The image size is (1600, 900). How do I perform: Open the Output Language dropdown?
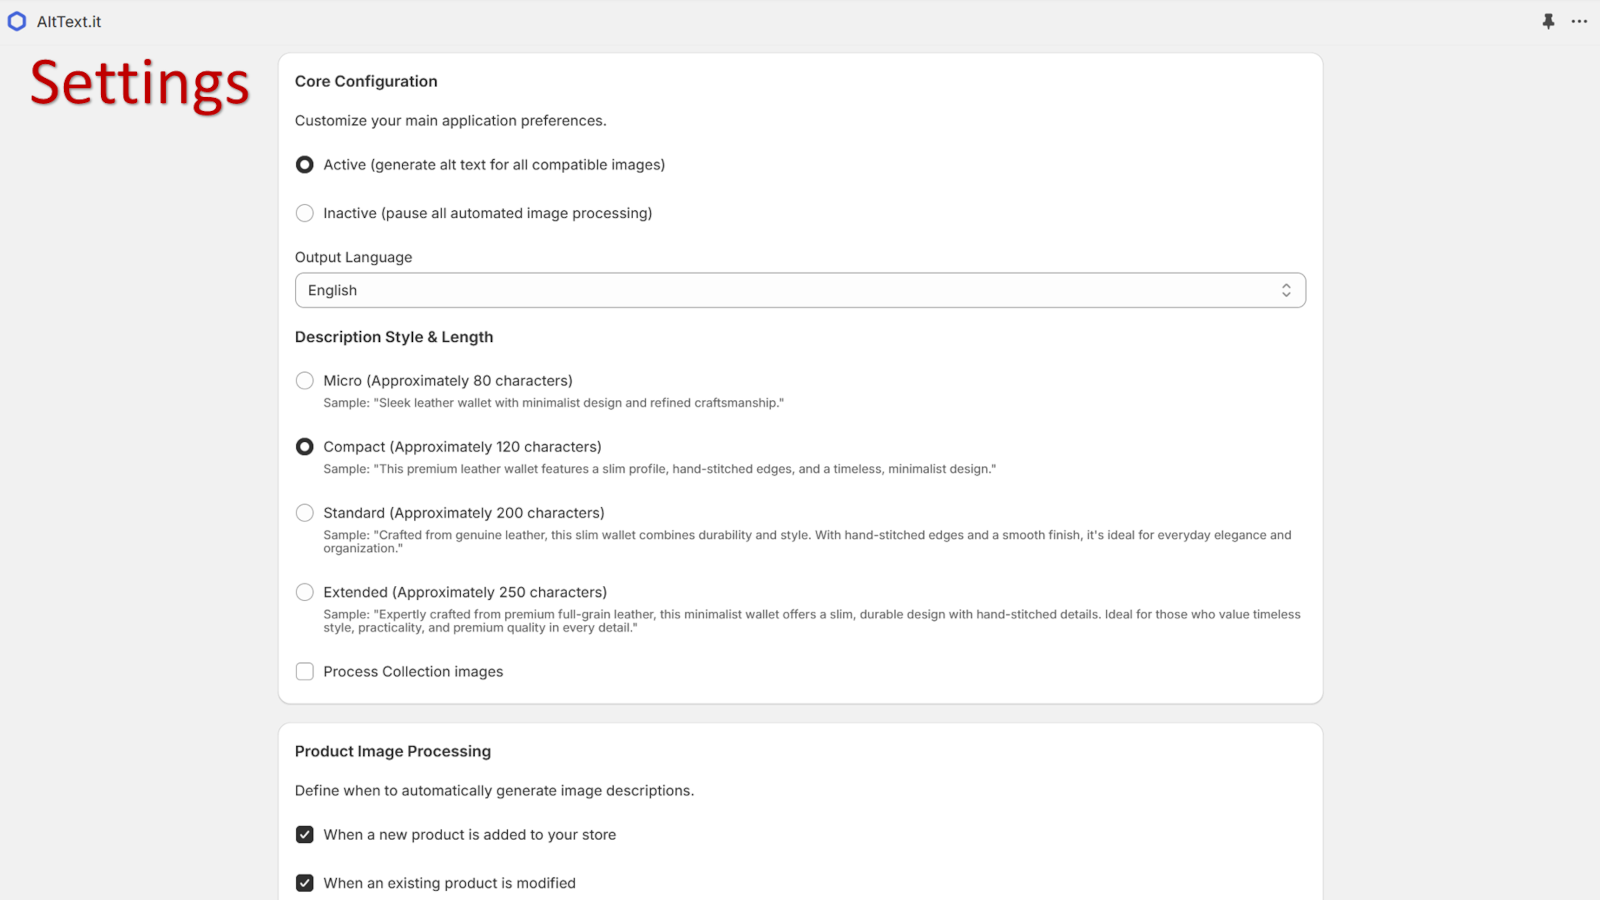(x=800, y=289)
